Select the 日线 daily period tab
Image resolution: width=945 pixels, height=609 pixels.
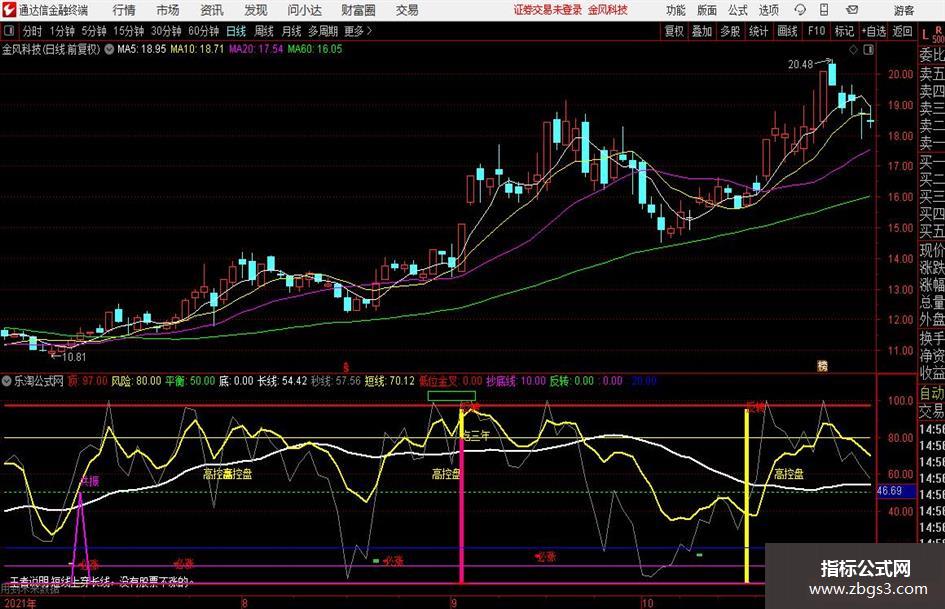[x=236, y=31]
